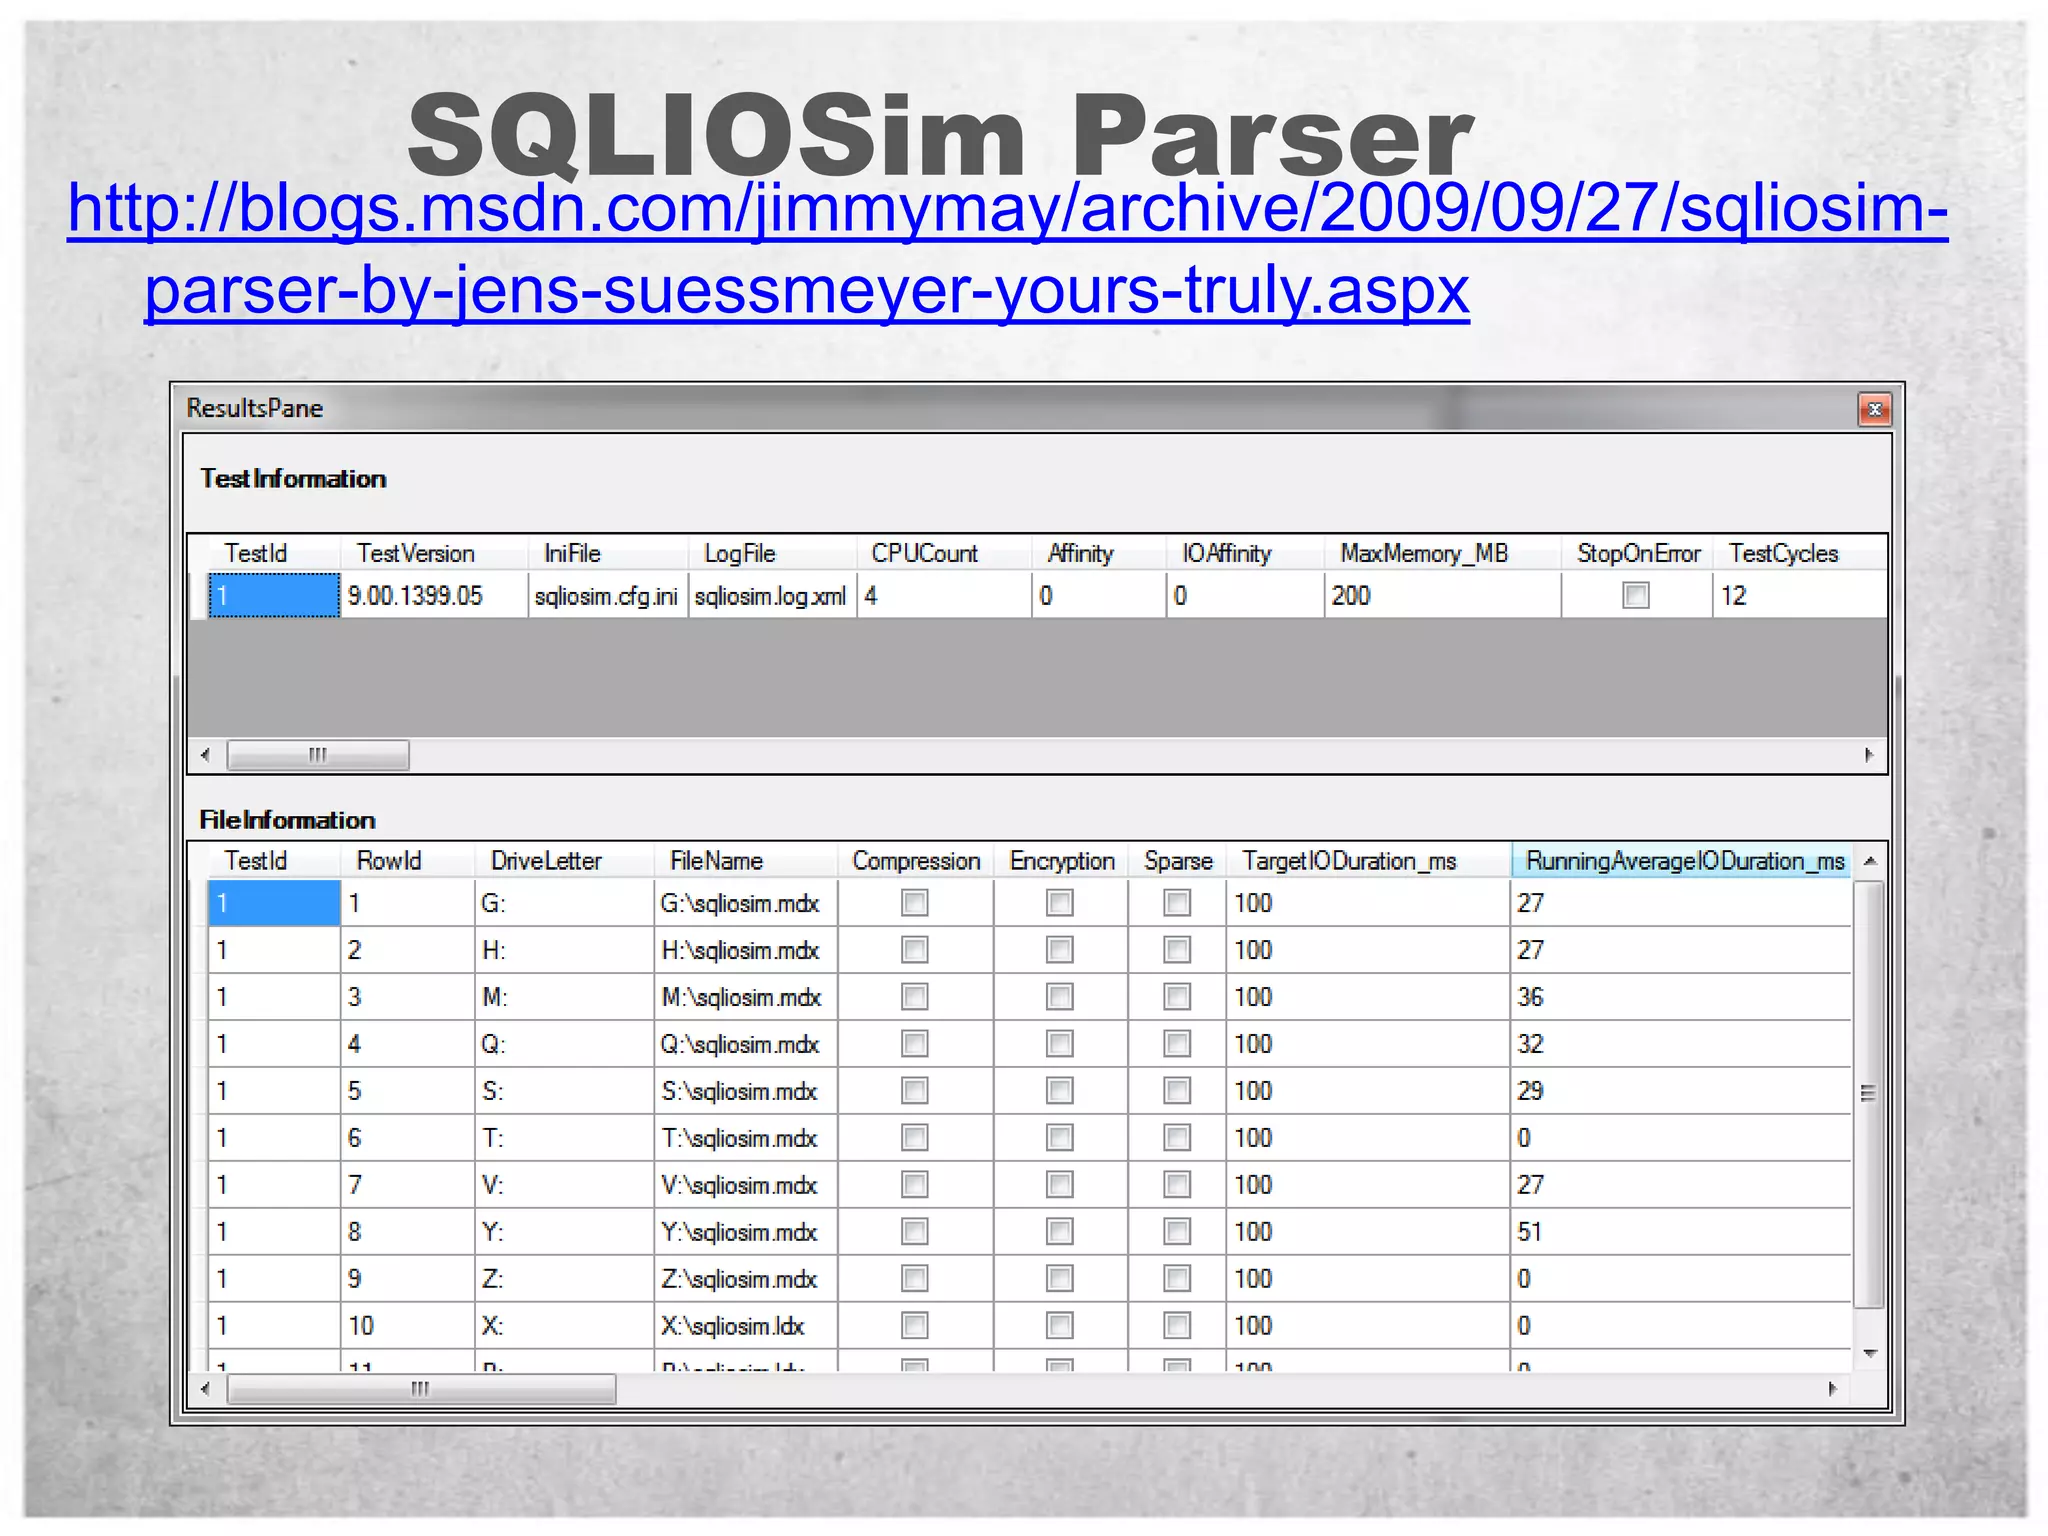The height and width of the screenshot is (1536, 2048).
Task: Sort by RunningAverageIODuration_ms column header
Action: [x=1683, y=861]
